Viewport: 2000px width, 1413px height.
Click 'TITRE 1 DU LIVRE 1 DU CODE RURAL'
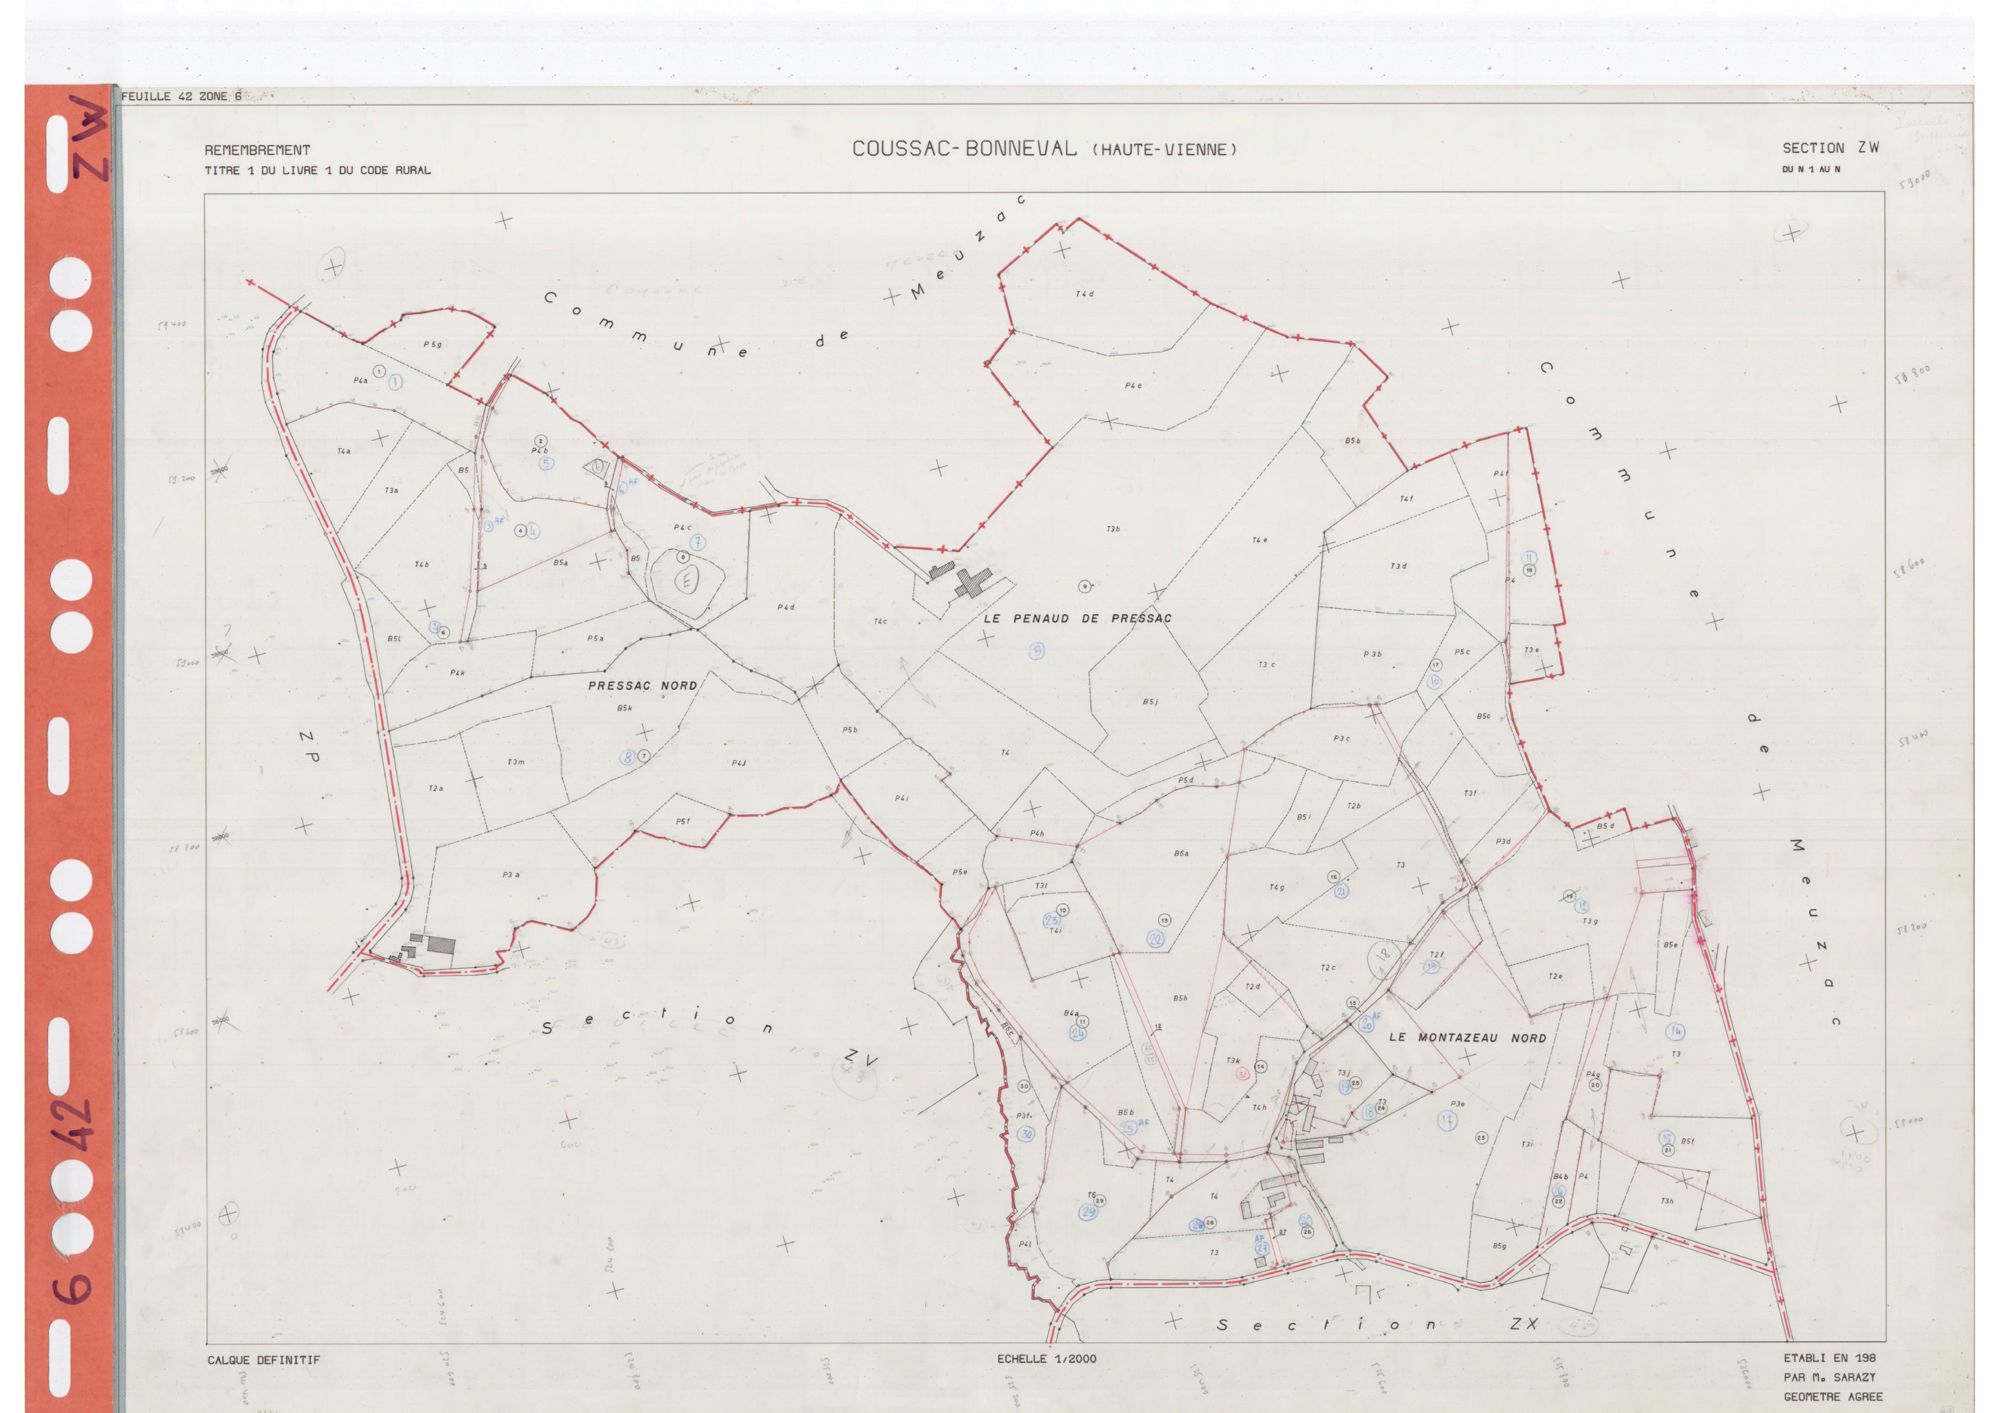click(x=317, y=171)
